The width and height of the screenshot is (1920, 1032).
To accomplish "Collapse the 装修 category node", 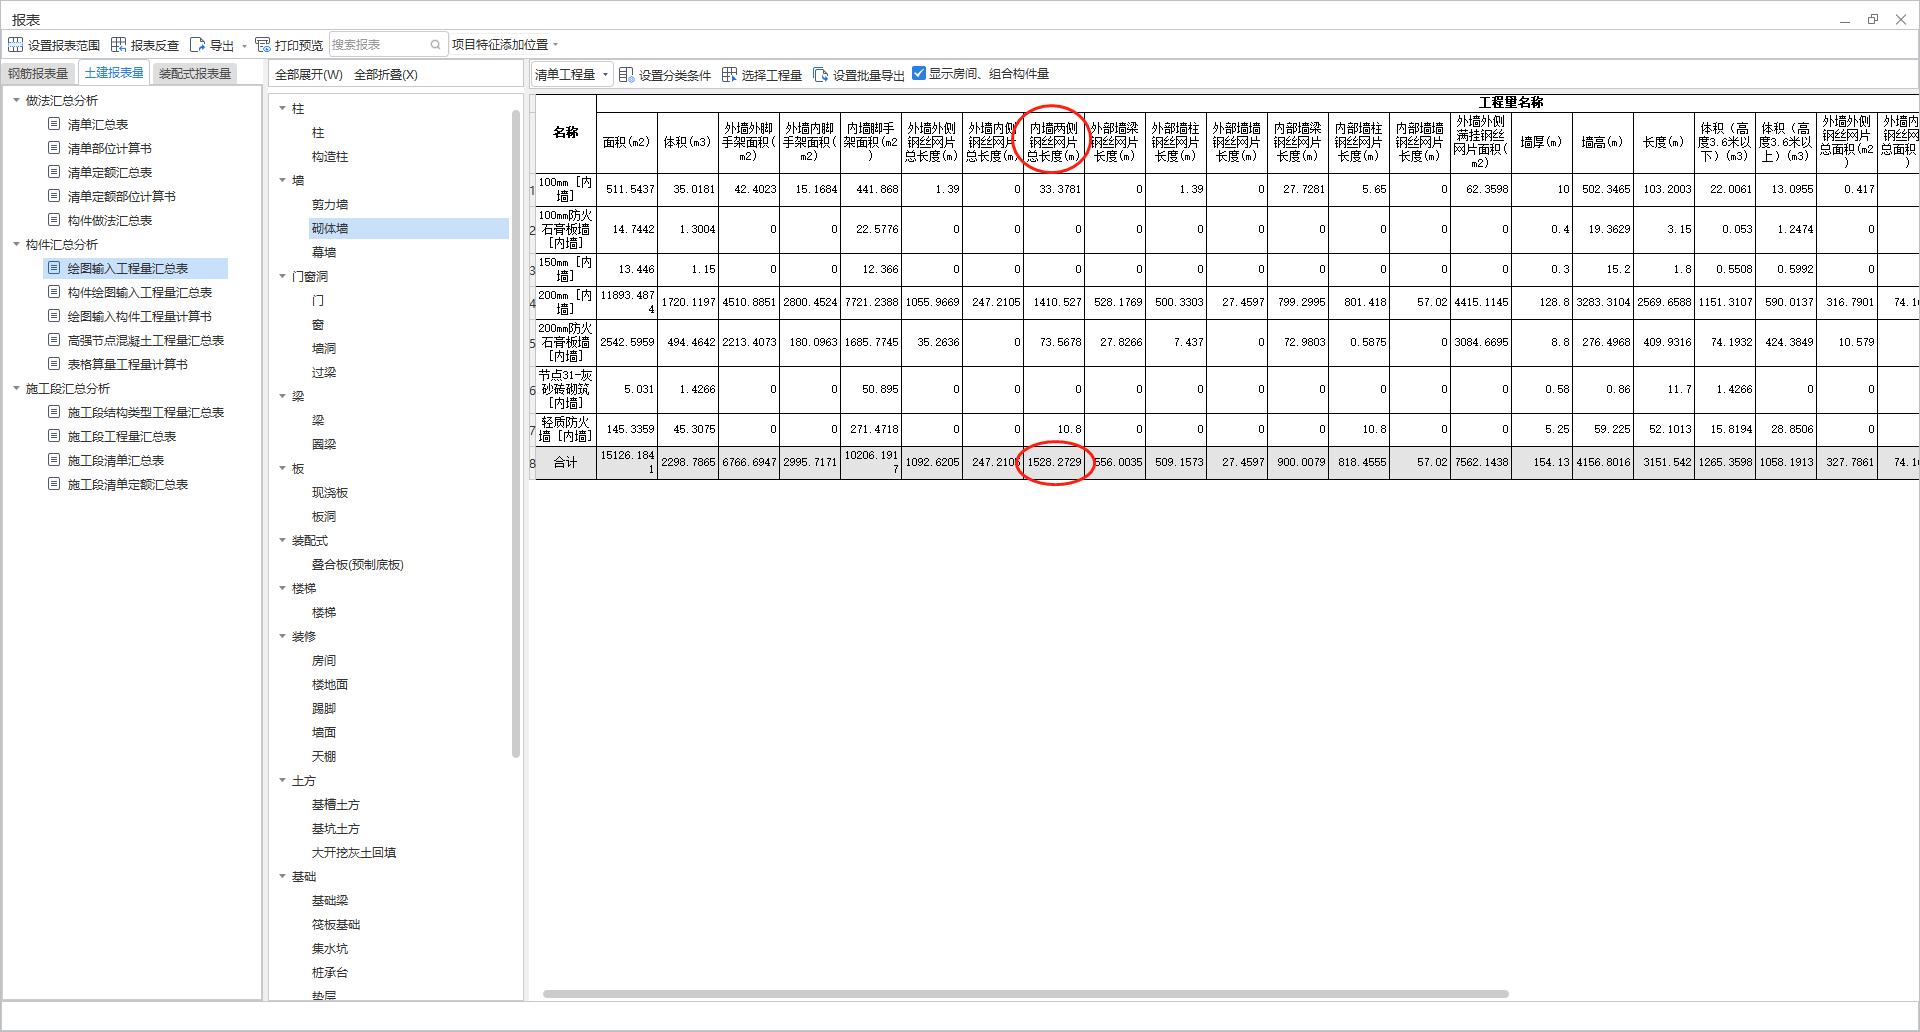I will click(282, 636).
